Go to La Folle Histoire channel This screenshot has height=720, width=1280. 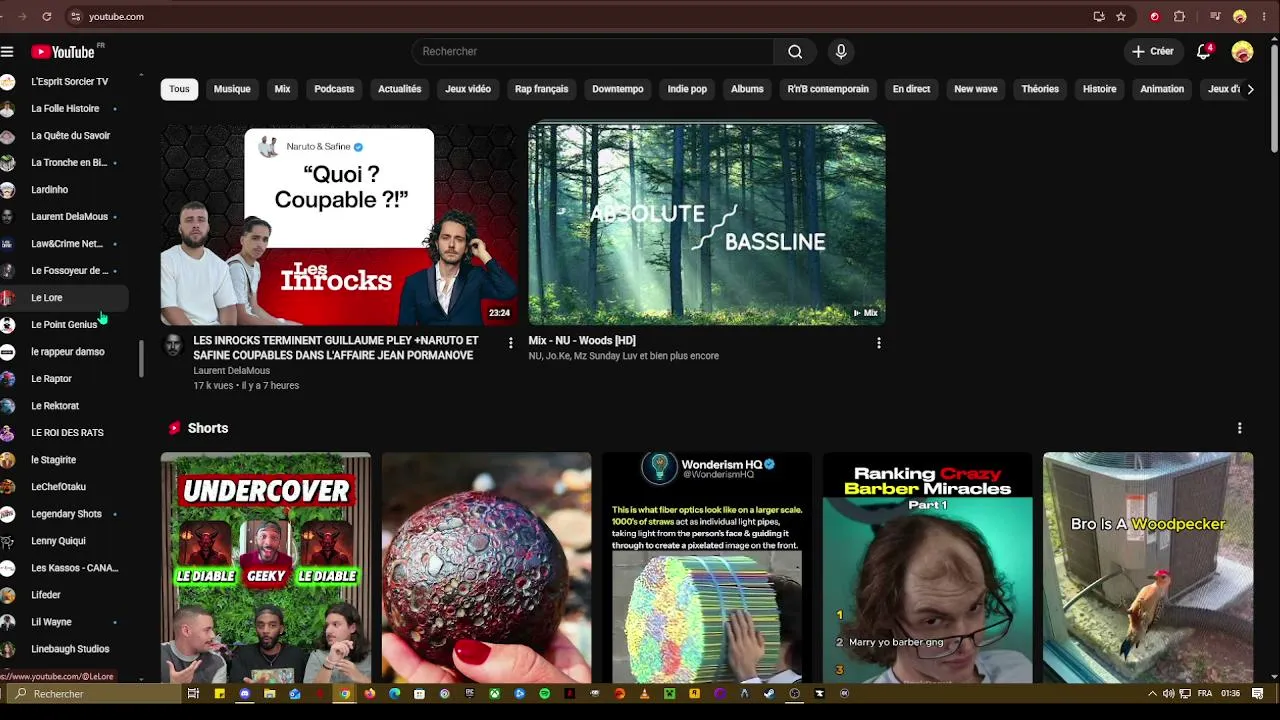(x=64, y=108)
